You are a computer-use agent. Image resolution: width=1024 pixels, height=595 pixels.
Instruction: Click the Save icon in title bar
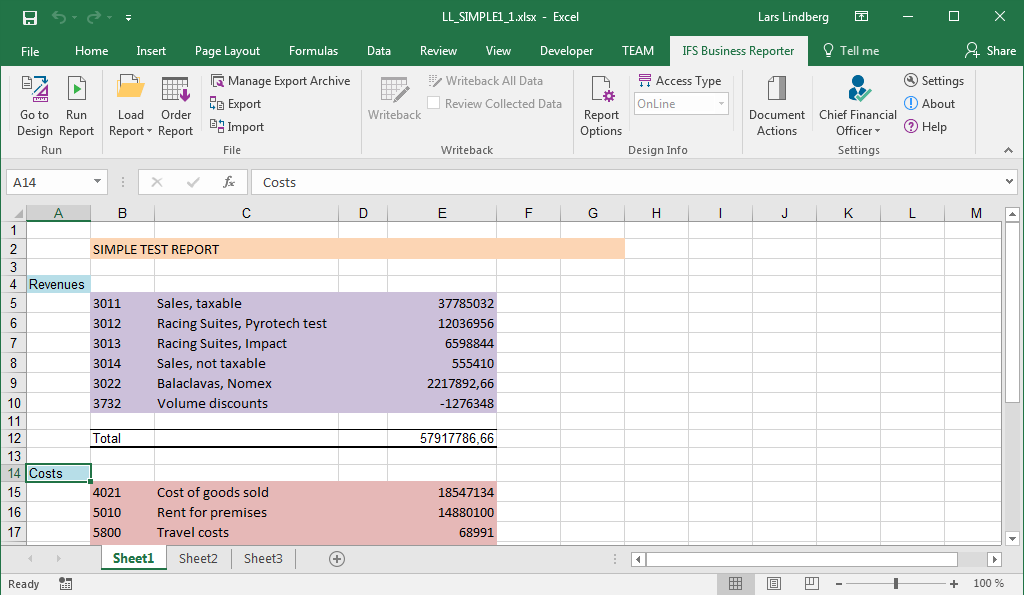(x=29, y=17)
